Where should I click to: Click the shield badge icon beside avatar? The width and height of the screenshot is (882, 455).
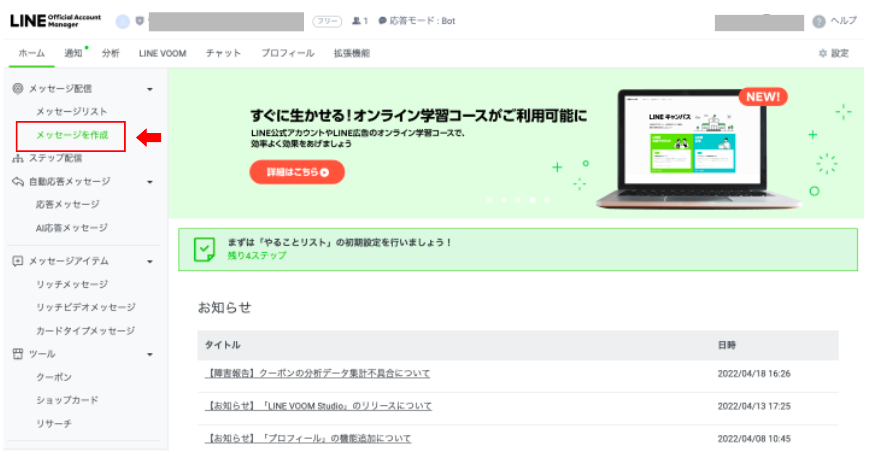pos(140,21)
